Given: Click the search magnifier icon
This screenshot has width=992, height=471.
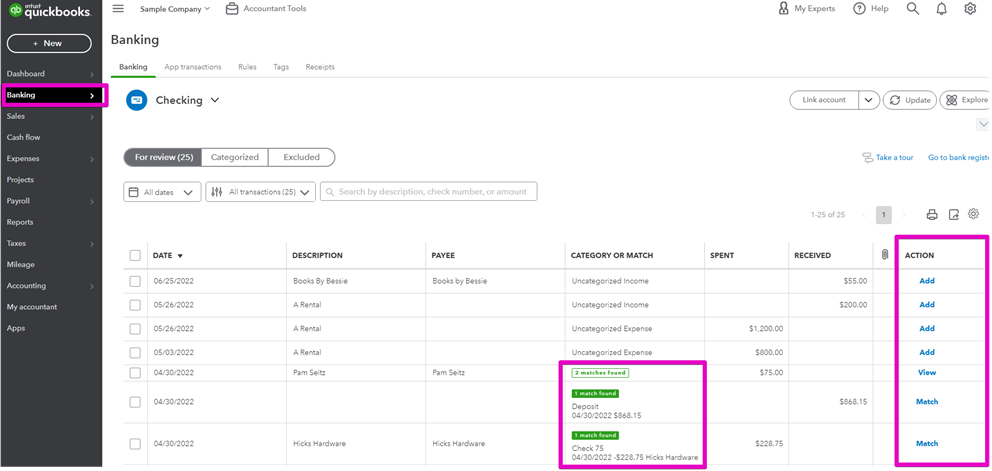Looking at the screenshot, I should (913, 9).
